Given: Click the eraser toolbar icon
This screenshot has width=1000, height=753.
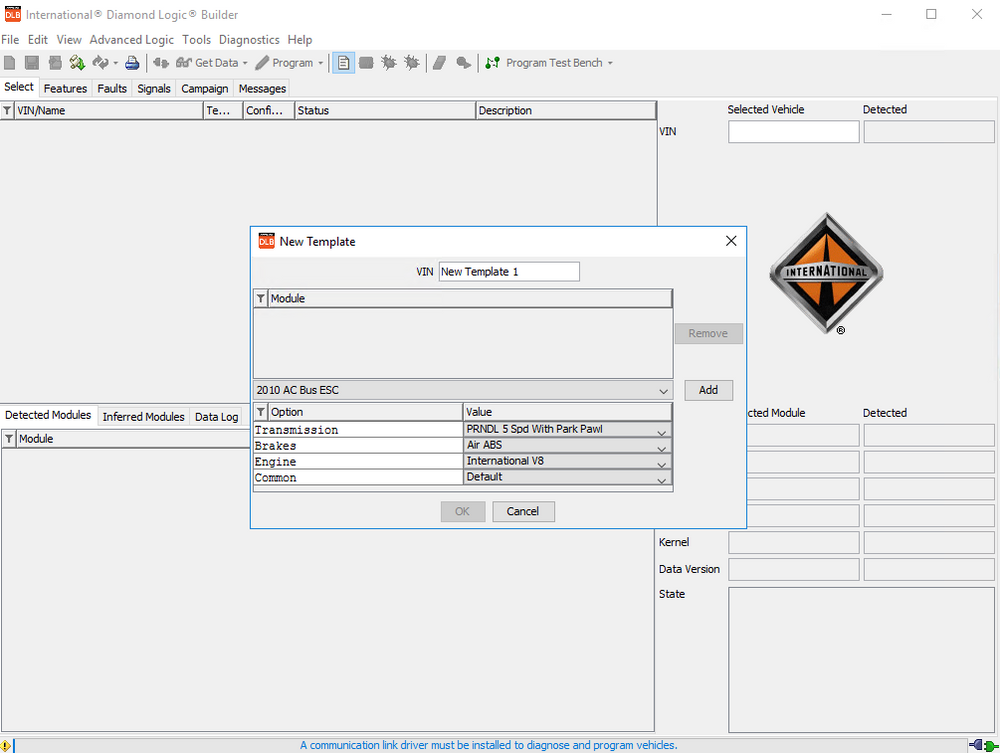Looking at the screenshot, I should [439, 62].
